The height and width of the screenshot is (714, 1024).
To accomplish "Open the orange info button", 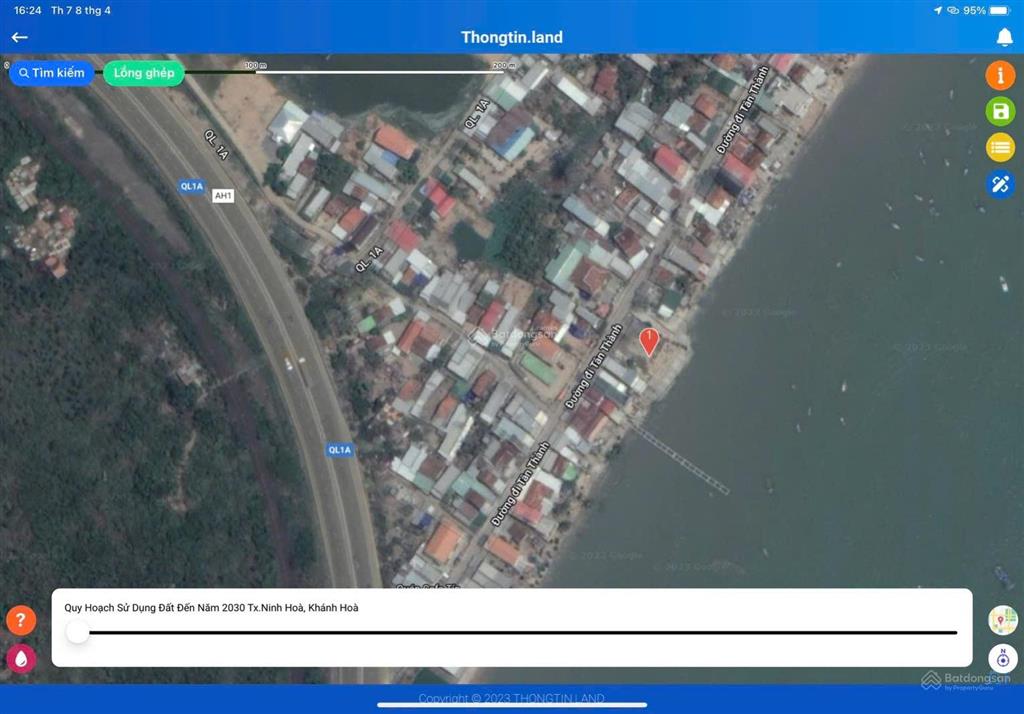I will (x=1000, y=75).
